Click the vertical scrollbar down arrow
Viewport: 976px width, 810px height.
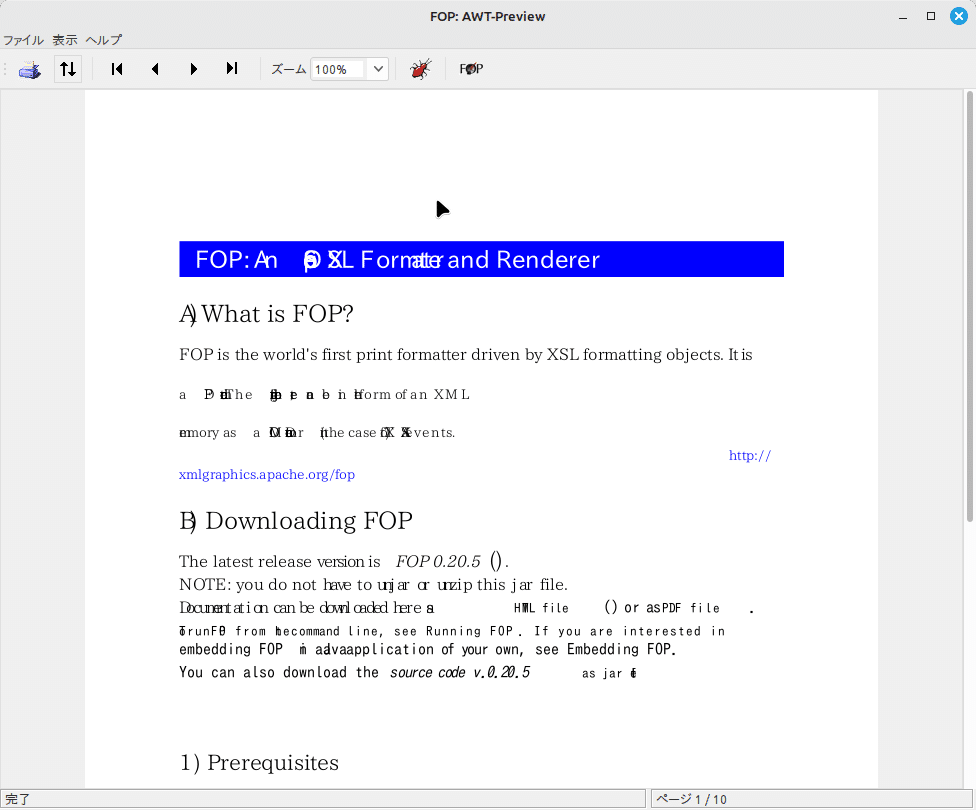click(967, 779)
